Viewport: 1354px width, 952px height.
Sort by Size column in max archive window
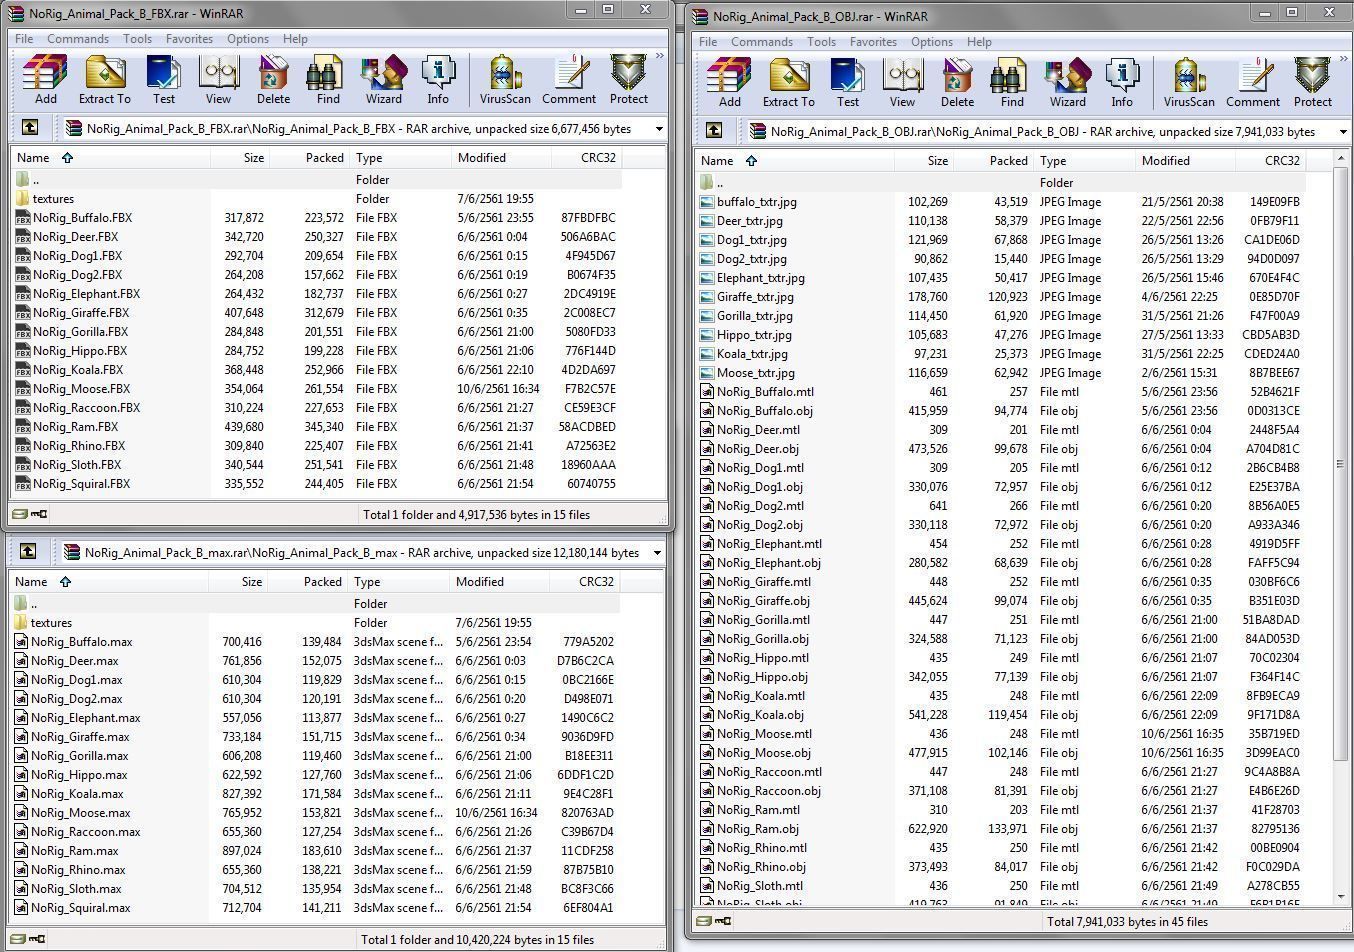point(238,582)
